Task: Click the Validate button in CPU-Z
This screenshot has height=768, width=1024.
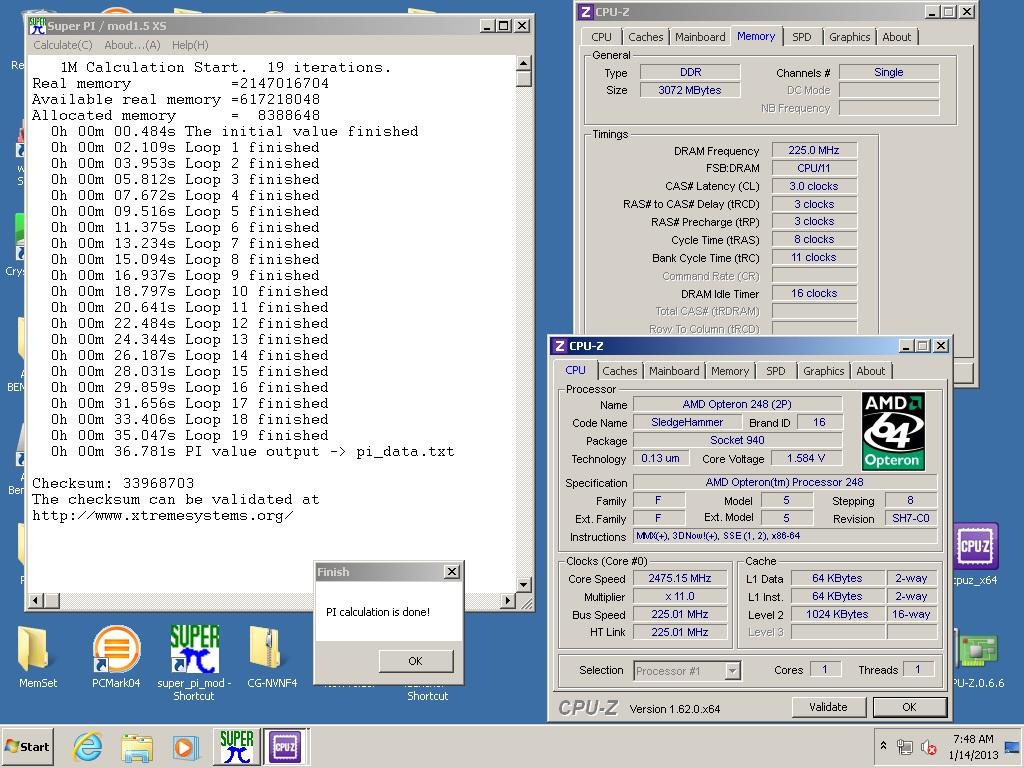Action: pyautogui.click(x=828, y=707)
